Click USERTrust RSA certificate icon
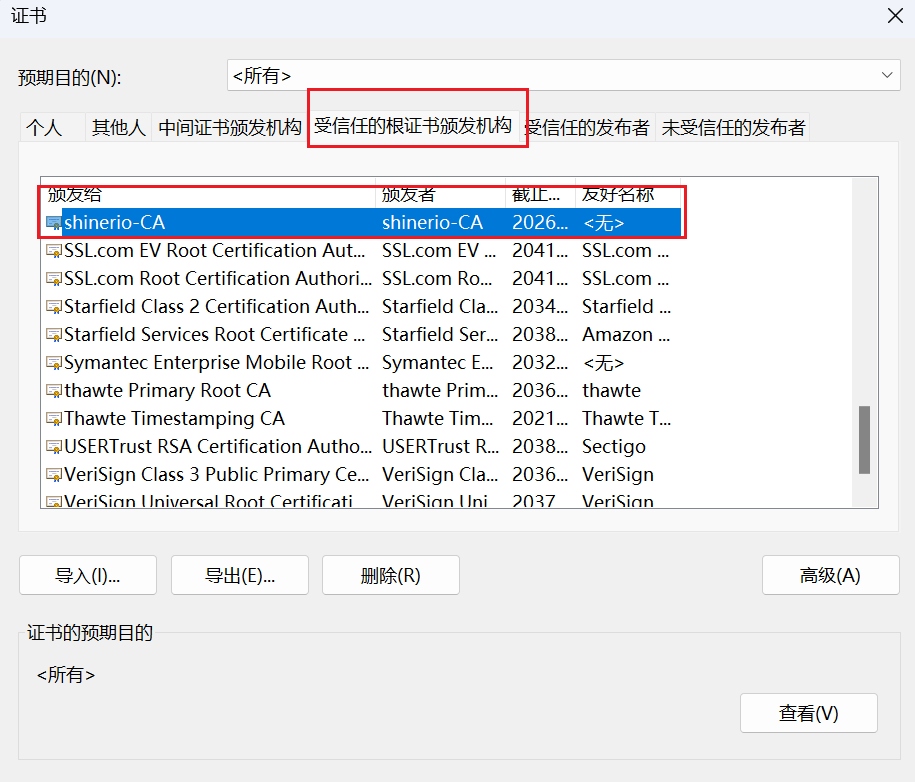Screen dimensions: 915x782 tap(54, 447)
